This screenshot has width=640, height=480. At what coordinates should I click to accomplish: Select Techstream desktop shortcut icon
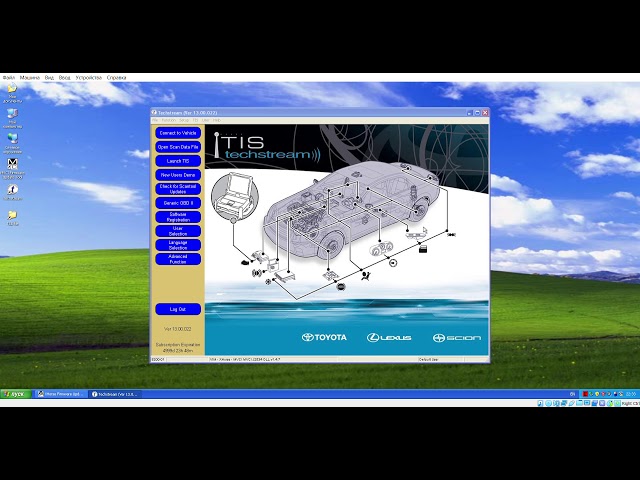pyautogui.click(x=12, y=192)
